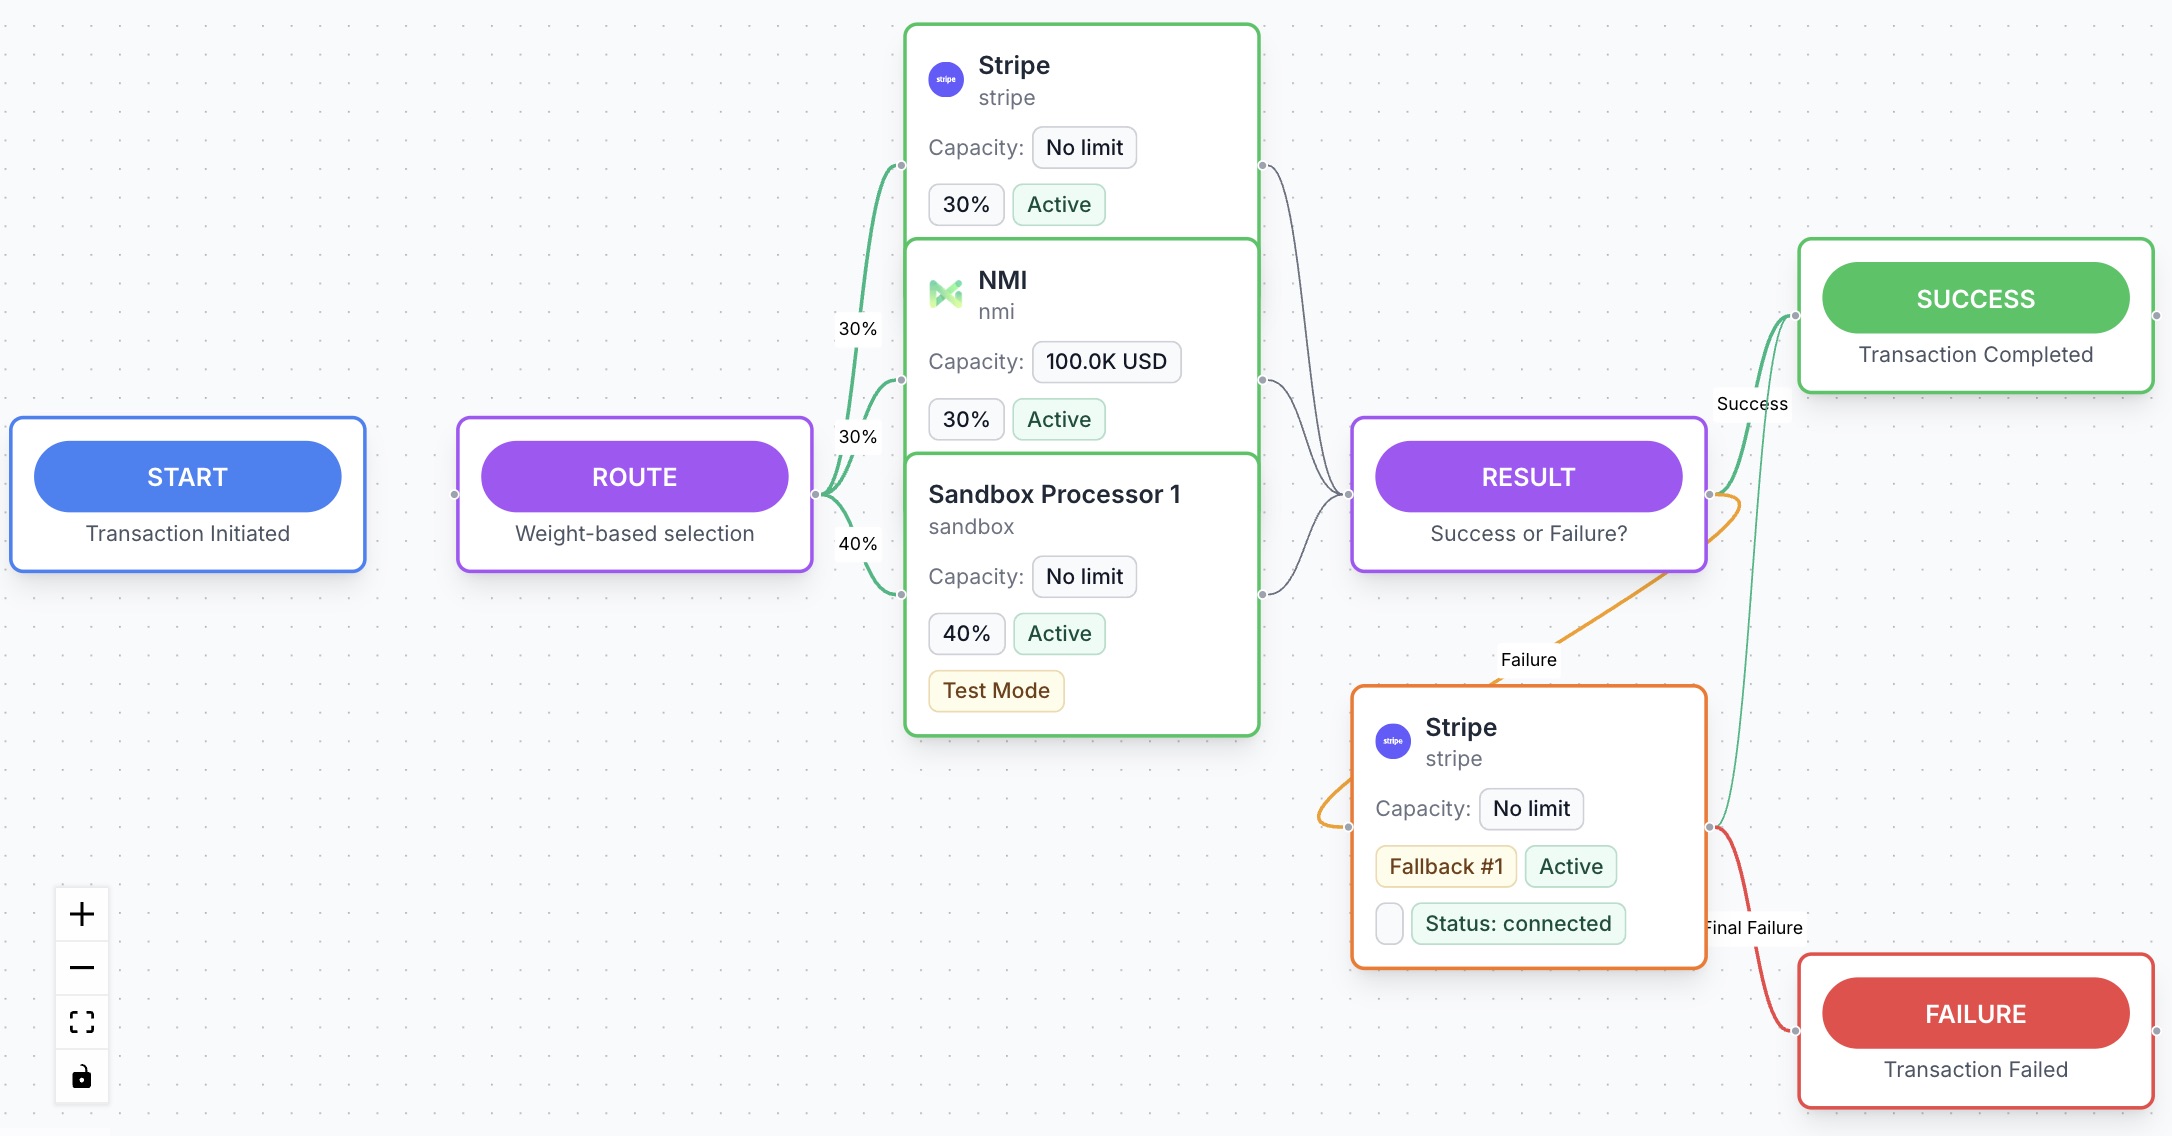Click the Stripe logo in top processor node

[x=946, y=79]
